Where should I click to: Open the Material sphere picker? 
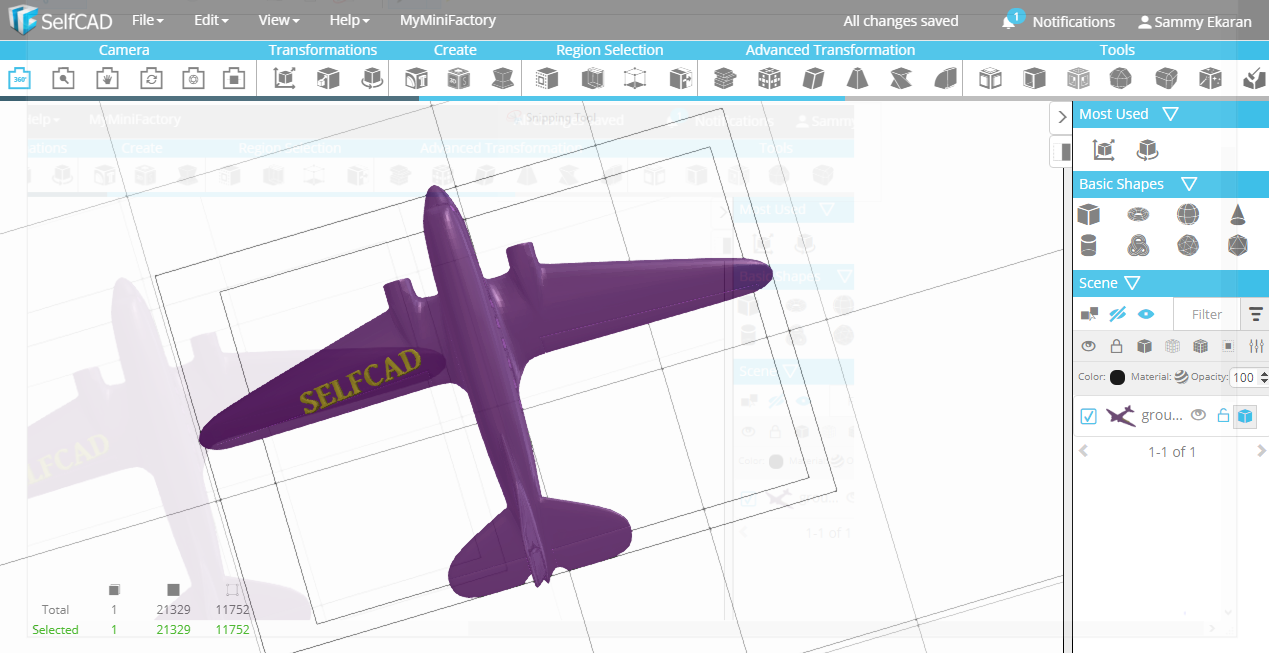coord(1181,377)
